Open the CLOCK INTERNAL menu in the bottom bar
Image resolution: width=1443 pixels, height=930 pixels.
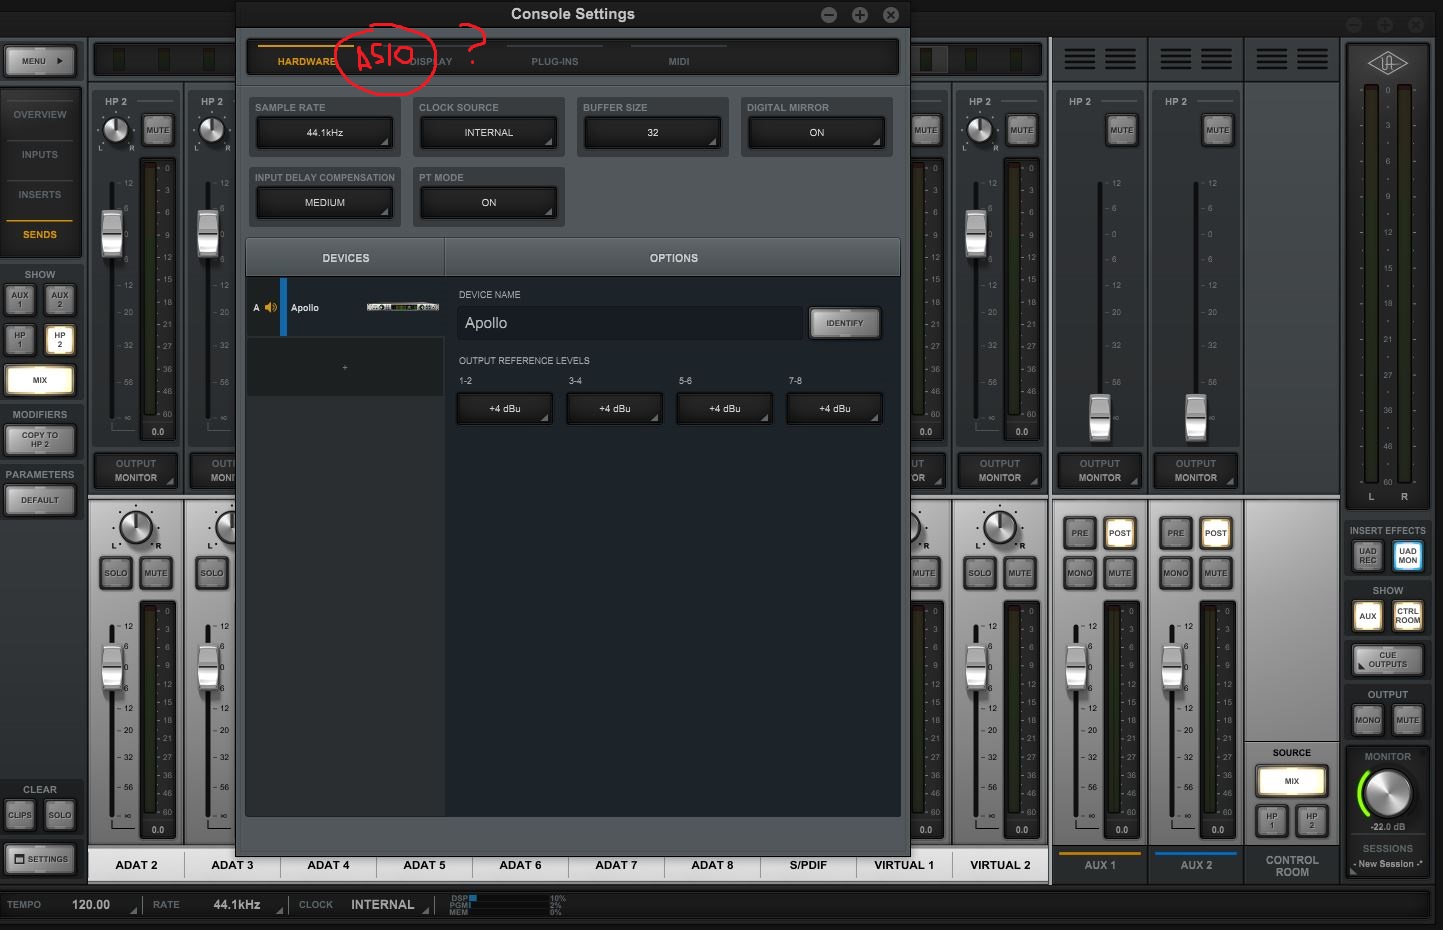[x=383, y=905]
